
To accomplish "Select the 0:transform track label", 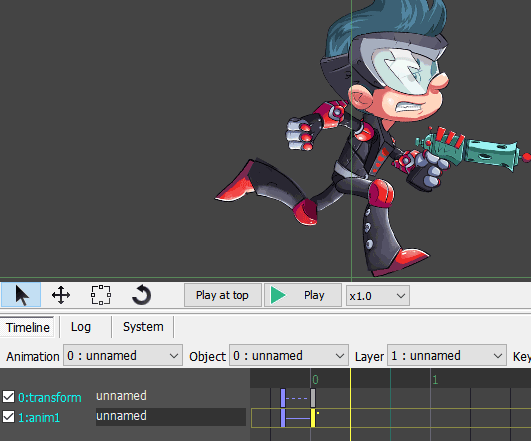I will (x=50, y=397).
